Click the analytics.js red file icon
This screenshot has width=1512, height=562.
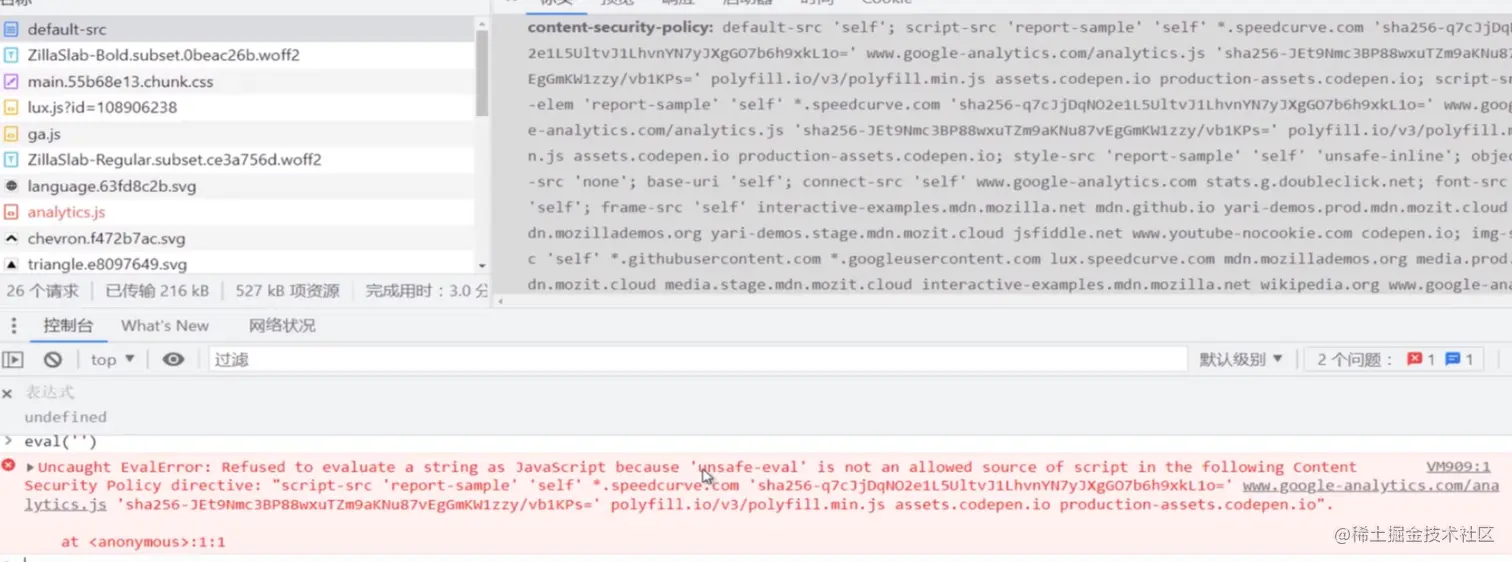(11, 212)
